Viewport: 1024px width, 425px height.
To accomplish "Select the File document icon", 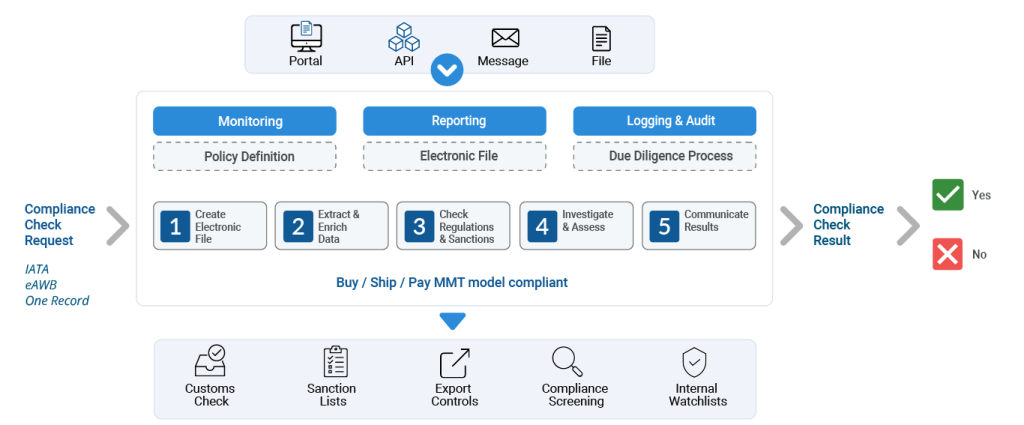I will pyautogui.click(x=601, y=39).
